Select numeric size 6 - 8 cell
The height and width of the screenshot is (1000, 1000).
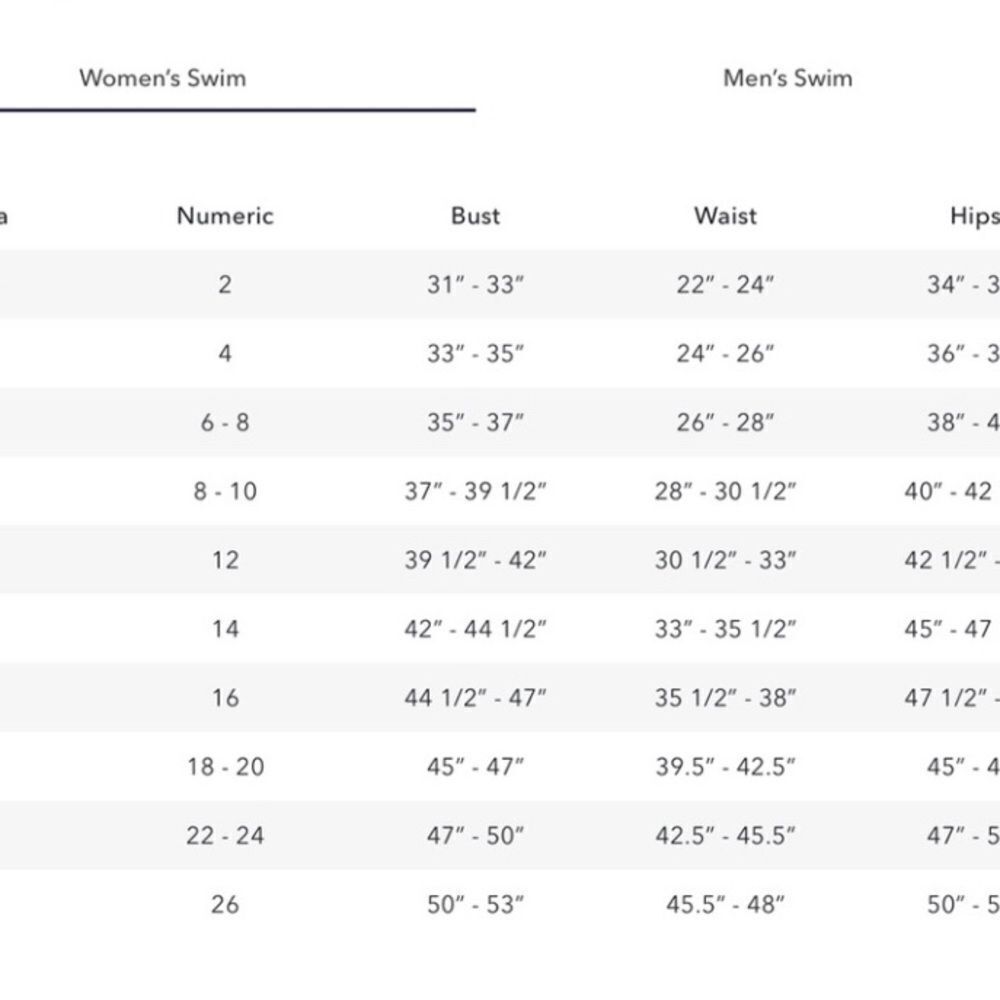click(225, 422)
